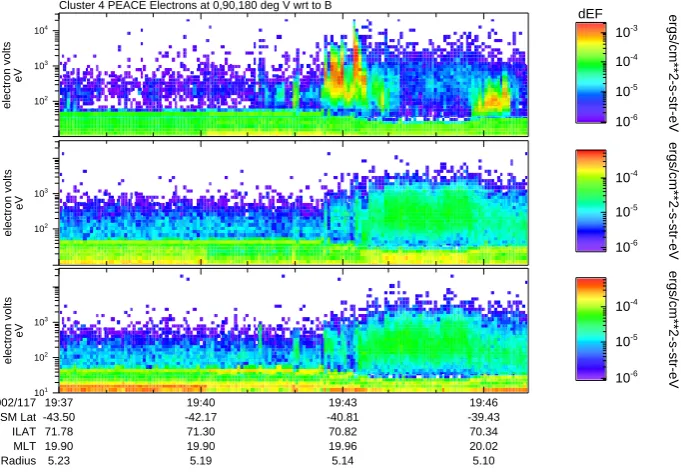The height and width of the screenshot is (472, 681).
Task: Click the ILAT value '70.82'
Action: click(x=343, y=432)
